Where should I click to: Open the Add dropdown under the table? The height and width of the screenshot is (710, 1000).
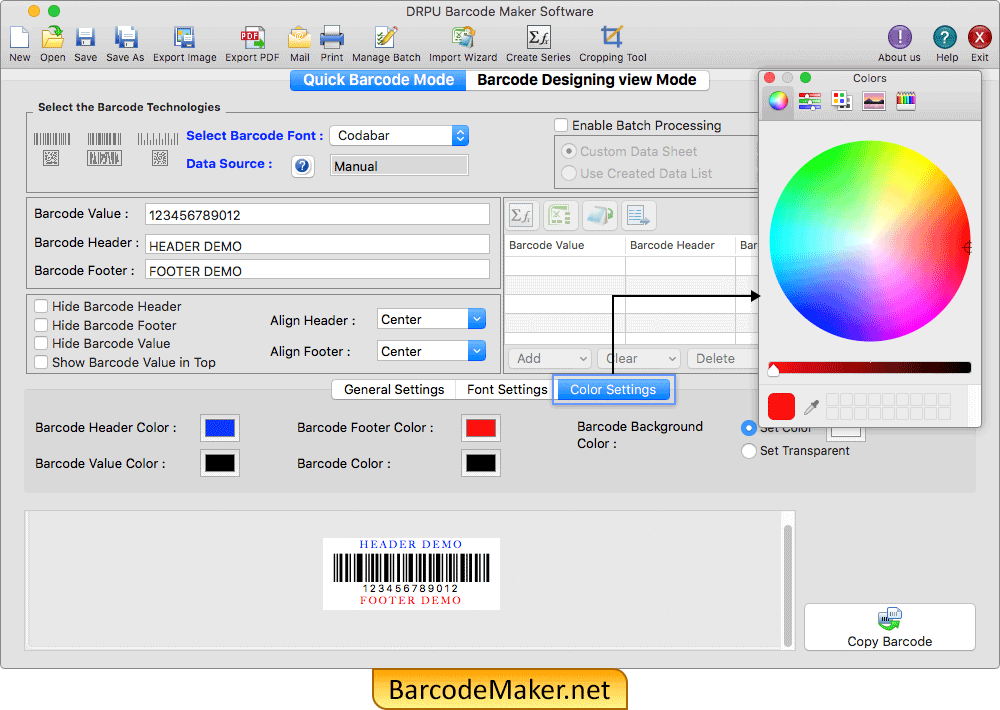click(x=549, y=359)
